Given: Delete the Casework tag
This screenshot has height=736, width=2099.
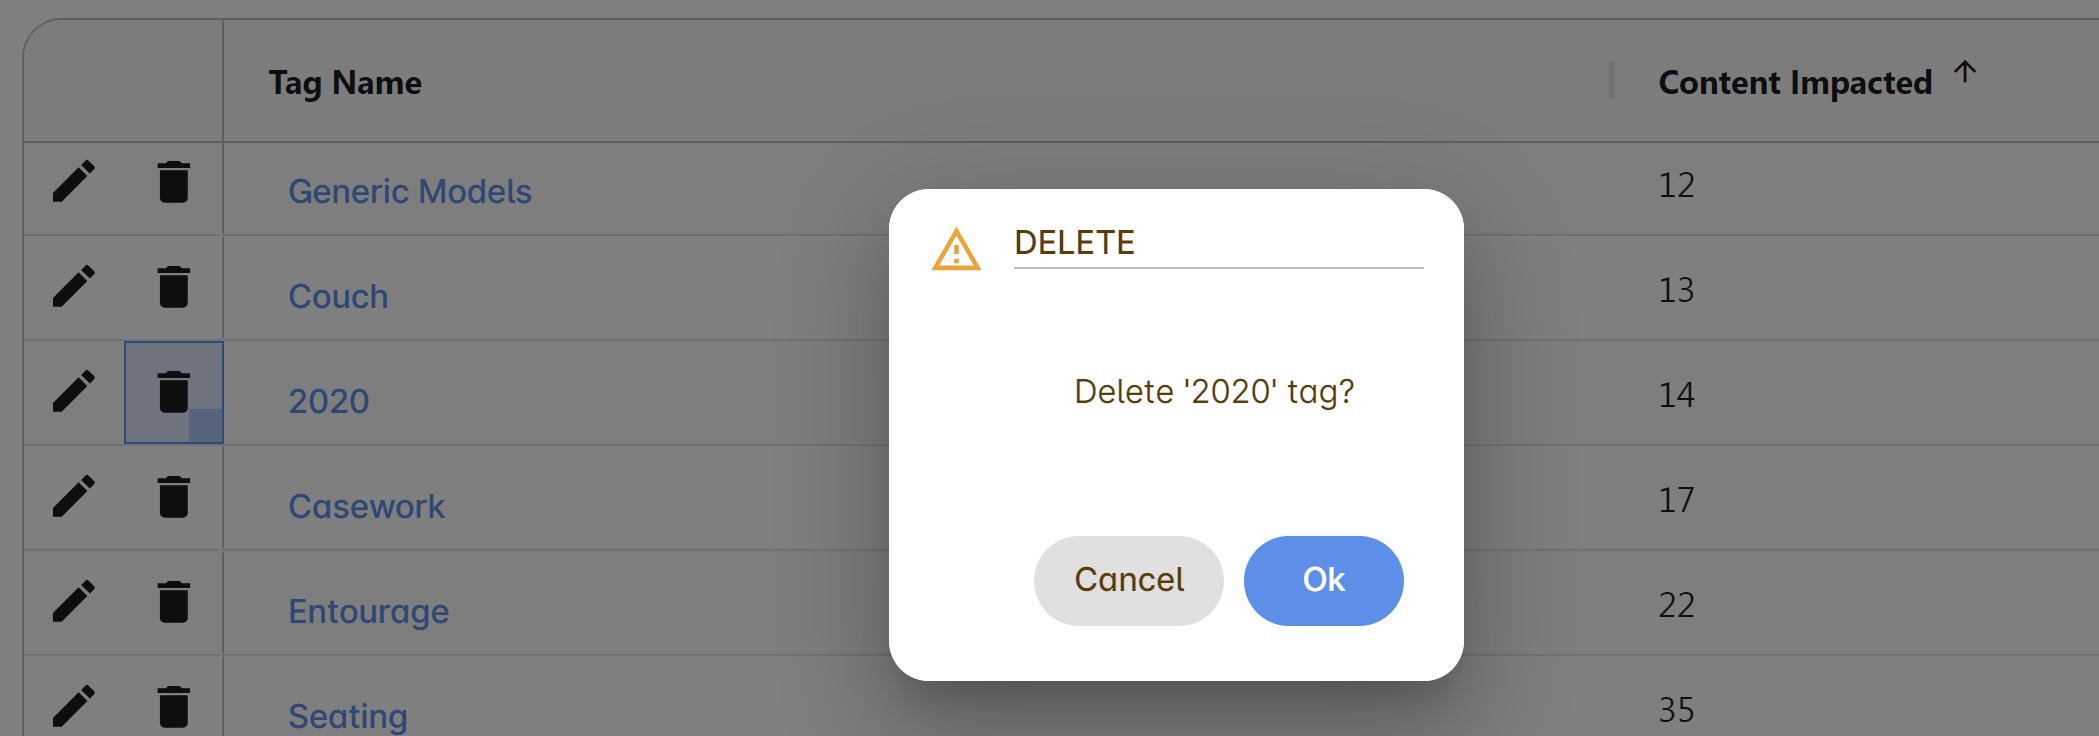Looking at the screenshot, I should (173, 497).
